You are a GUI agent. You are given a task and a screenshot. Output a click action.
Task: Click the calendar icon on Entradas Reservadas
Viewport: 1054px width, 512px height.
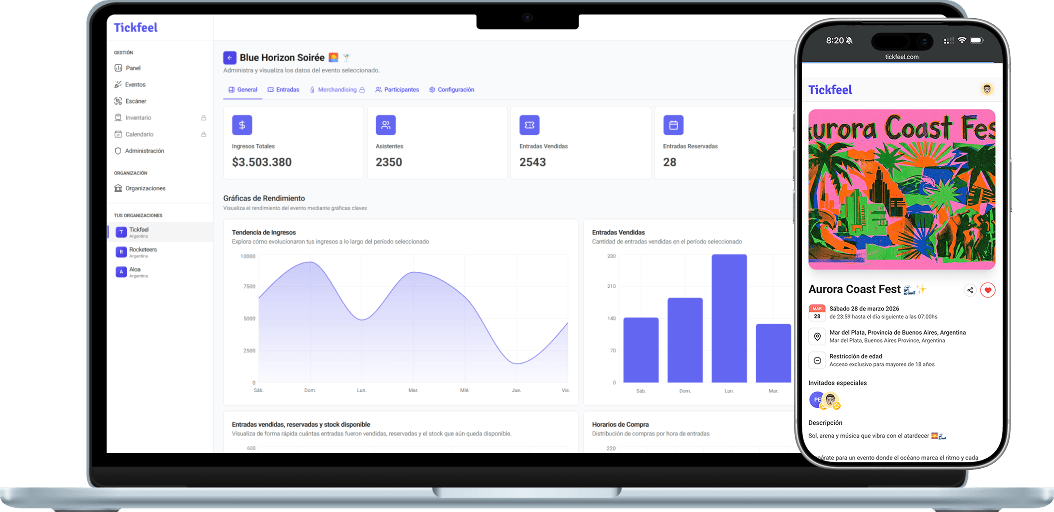click(x=674, y=125)
